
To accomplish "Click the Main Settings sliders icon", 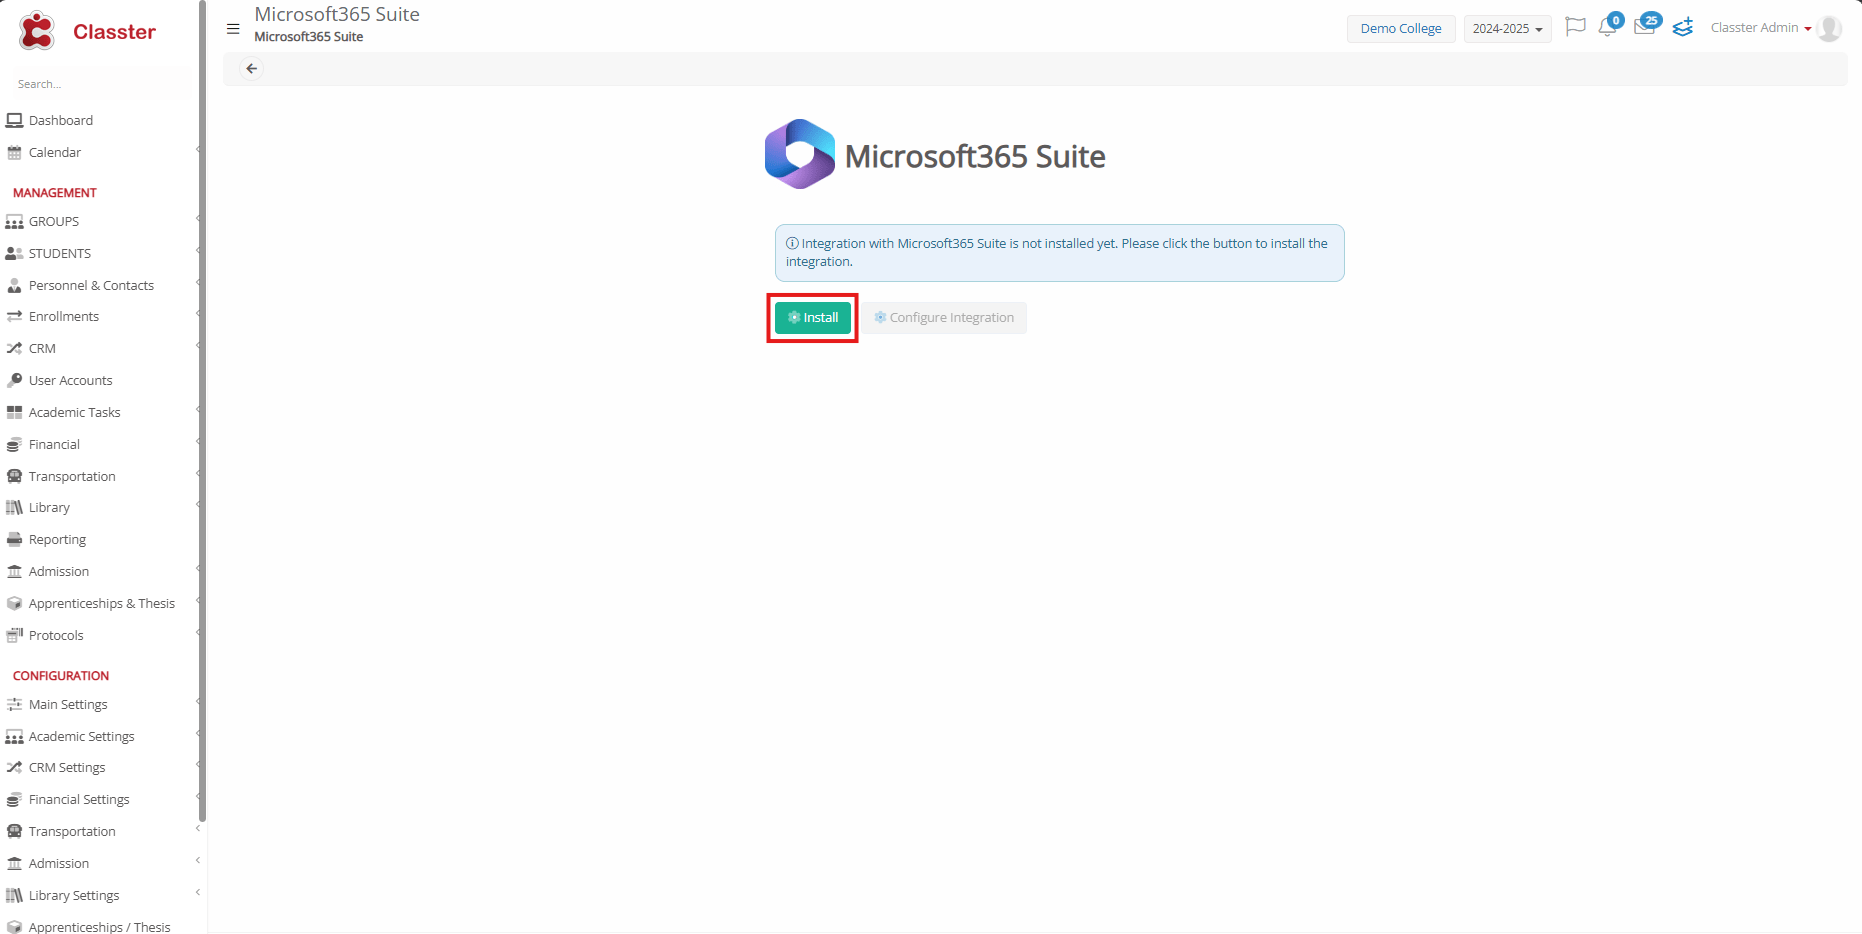I will [14, 704].
